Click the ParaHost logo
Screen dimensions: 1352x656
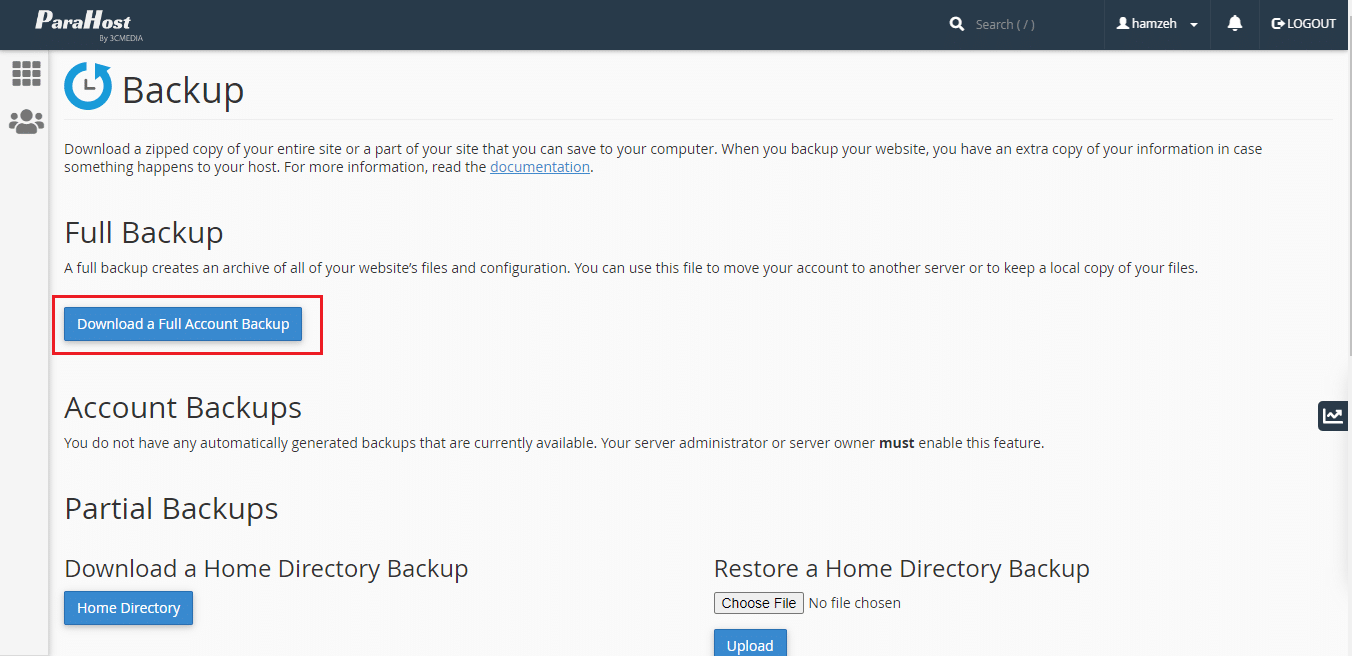coord(83,25)
